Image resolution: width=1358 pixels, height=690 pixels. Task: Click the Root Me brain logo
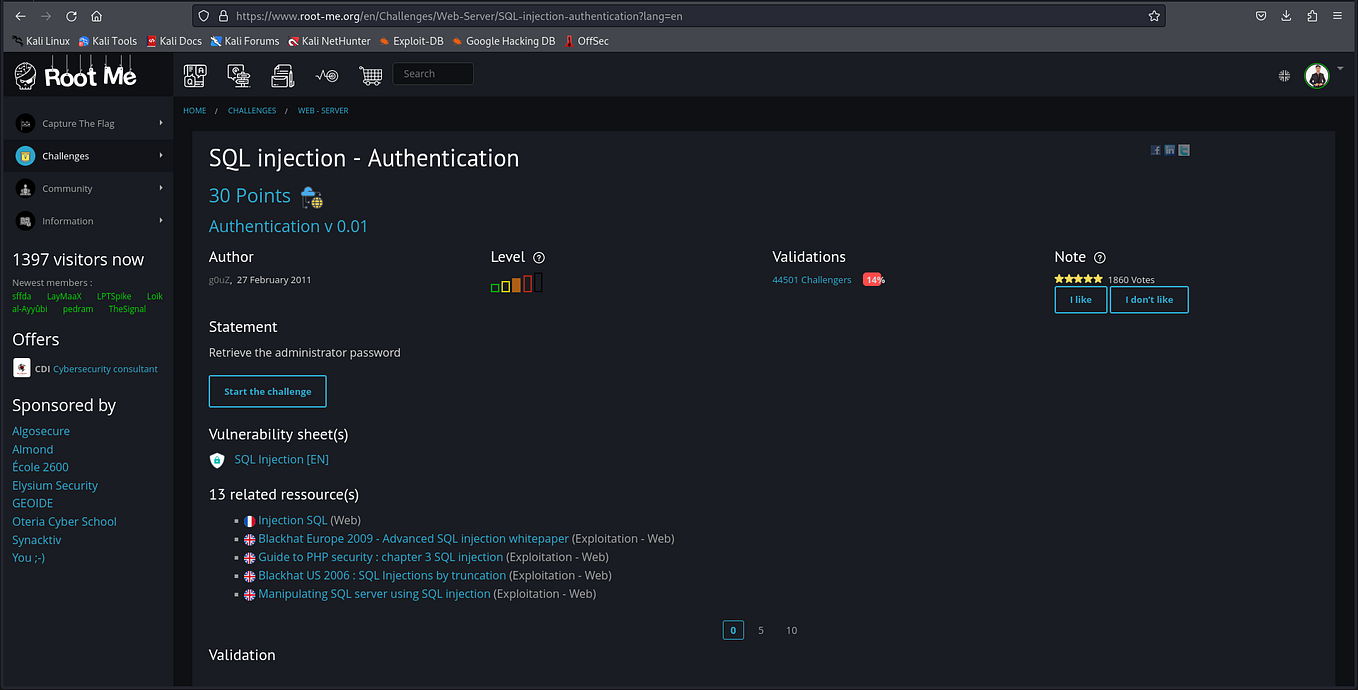click(x=24, y=74)
